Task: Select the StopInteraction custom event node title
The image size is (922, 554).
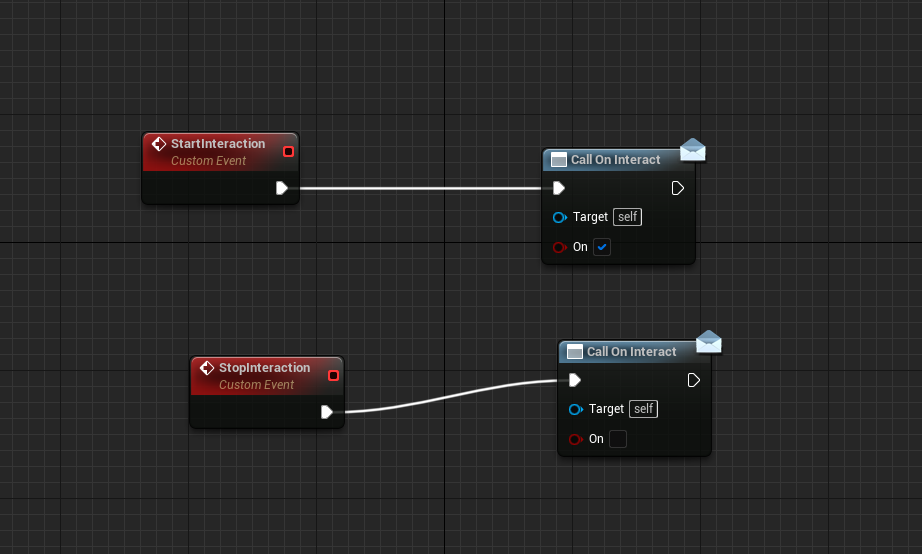Action: pos(265,368)
